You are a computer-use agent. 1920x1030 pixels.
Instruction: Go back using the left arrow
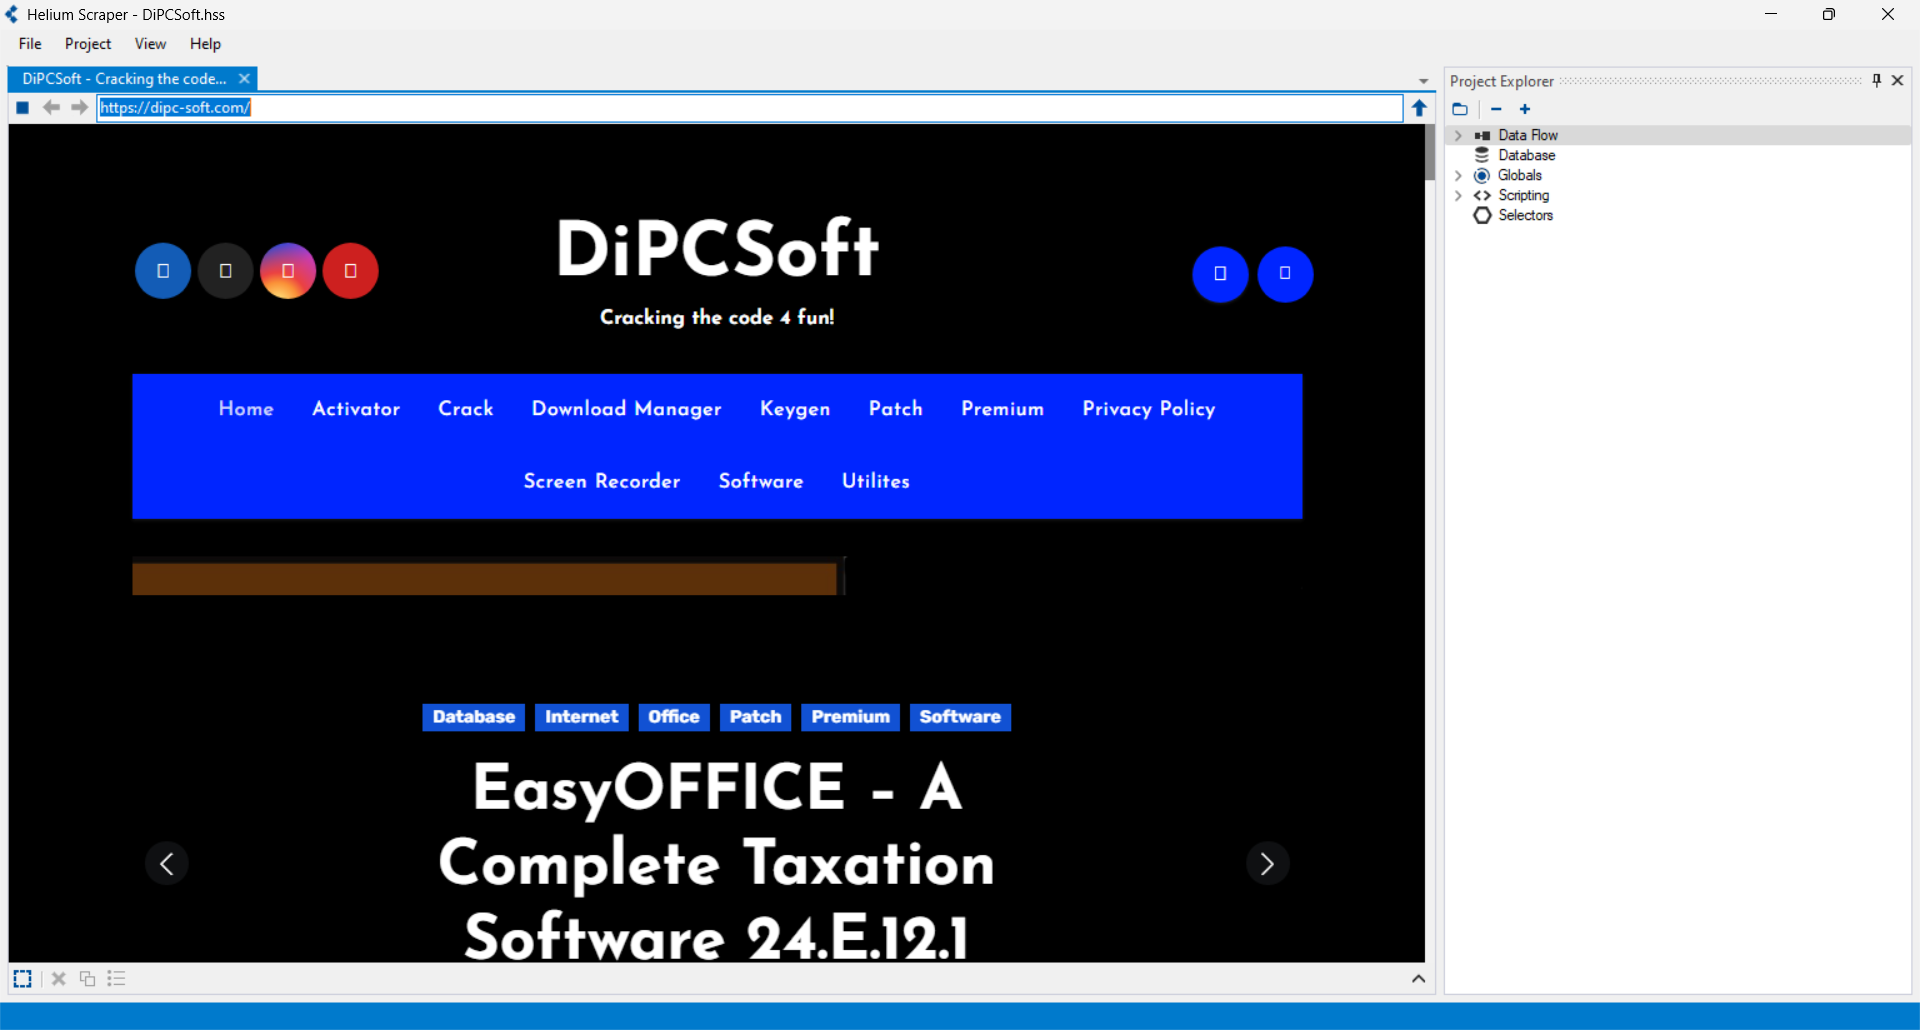(51, 108)
